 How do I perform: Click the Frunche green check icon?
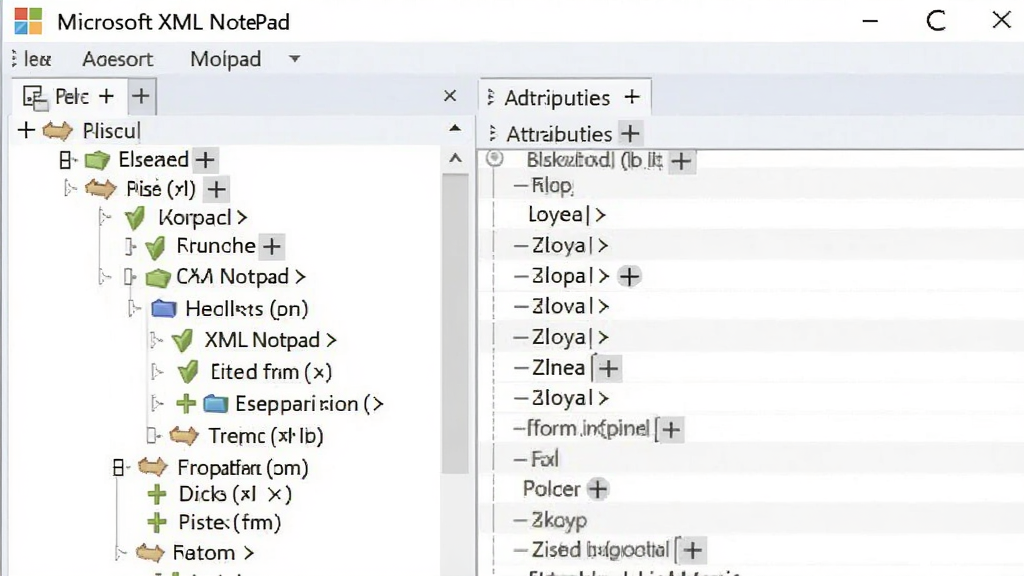[155, 248]
